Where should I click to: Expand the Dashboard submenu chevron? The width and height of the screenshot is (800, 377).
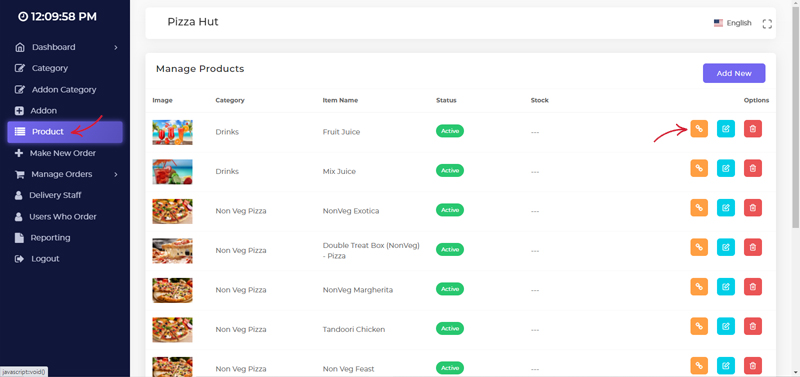tap(116, 47)
